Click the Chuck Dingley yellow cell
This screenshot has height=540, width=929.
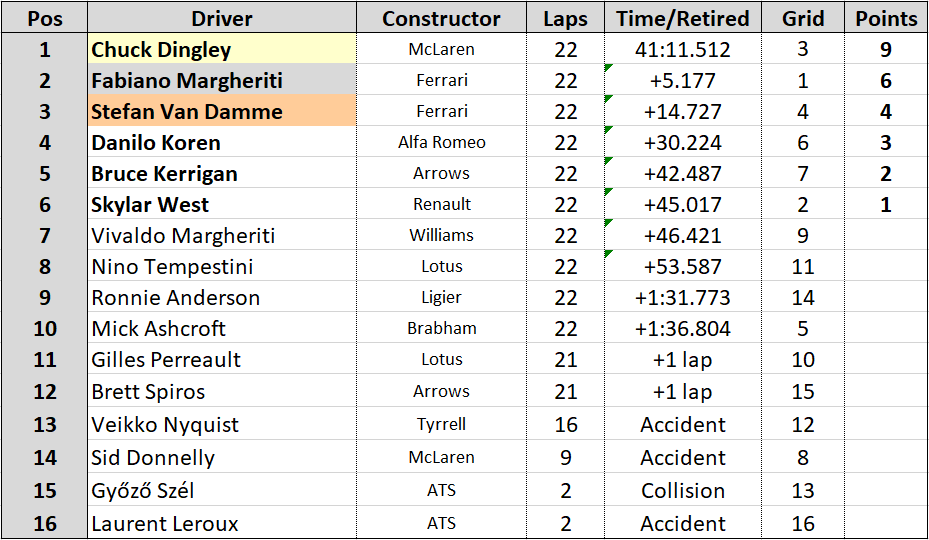click(222, 49)
